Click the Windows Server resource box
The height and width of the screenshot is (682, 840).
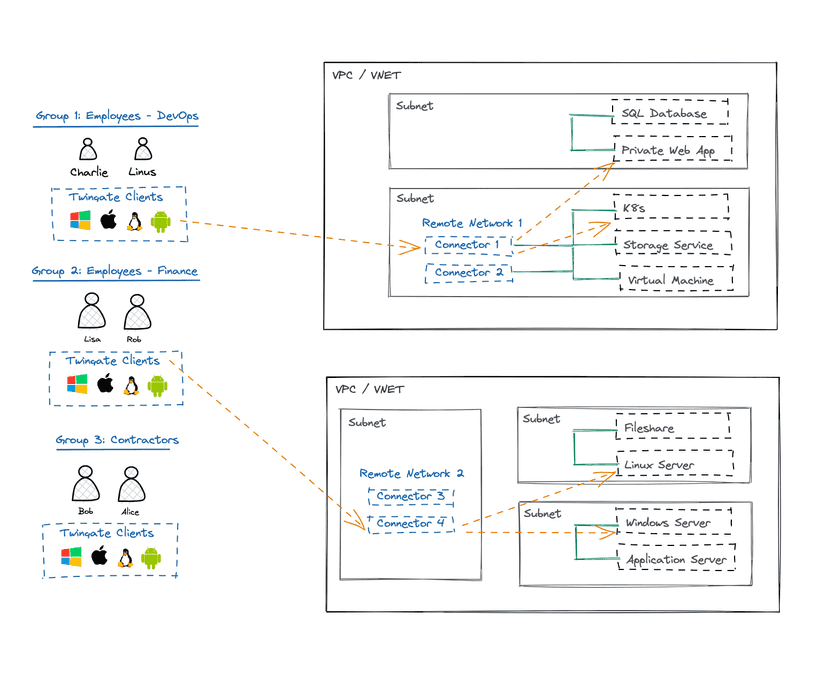point(673,523)
